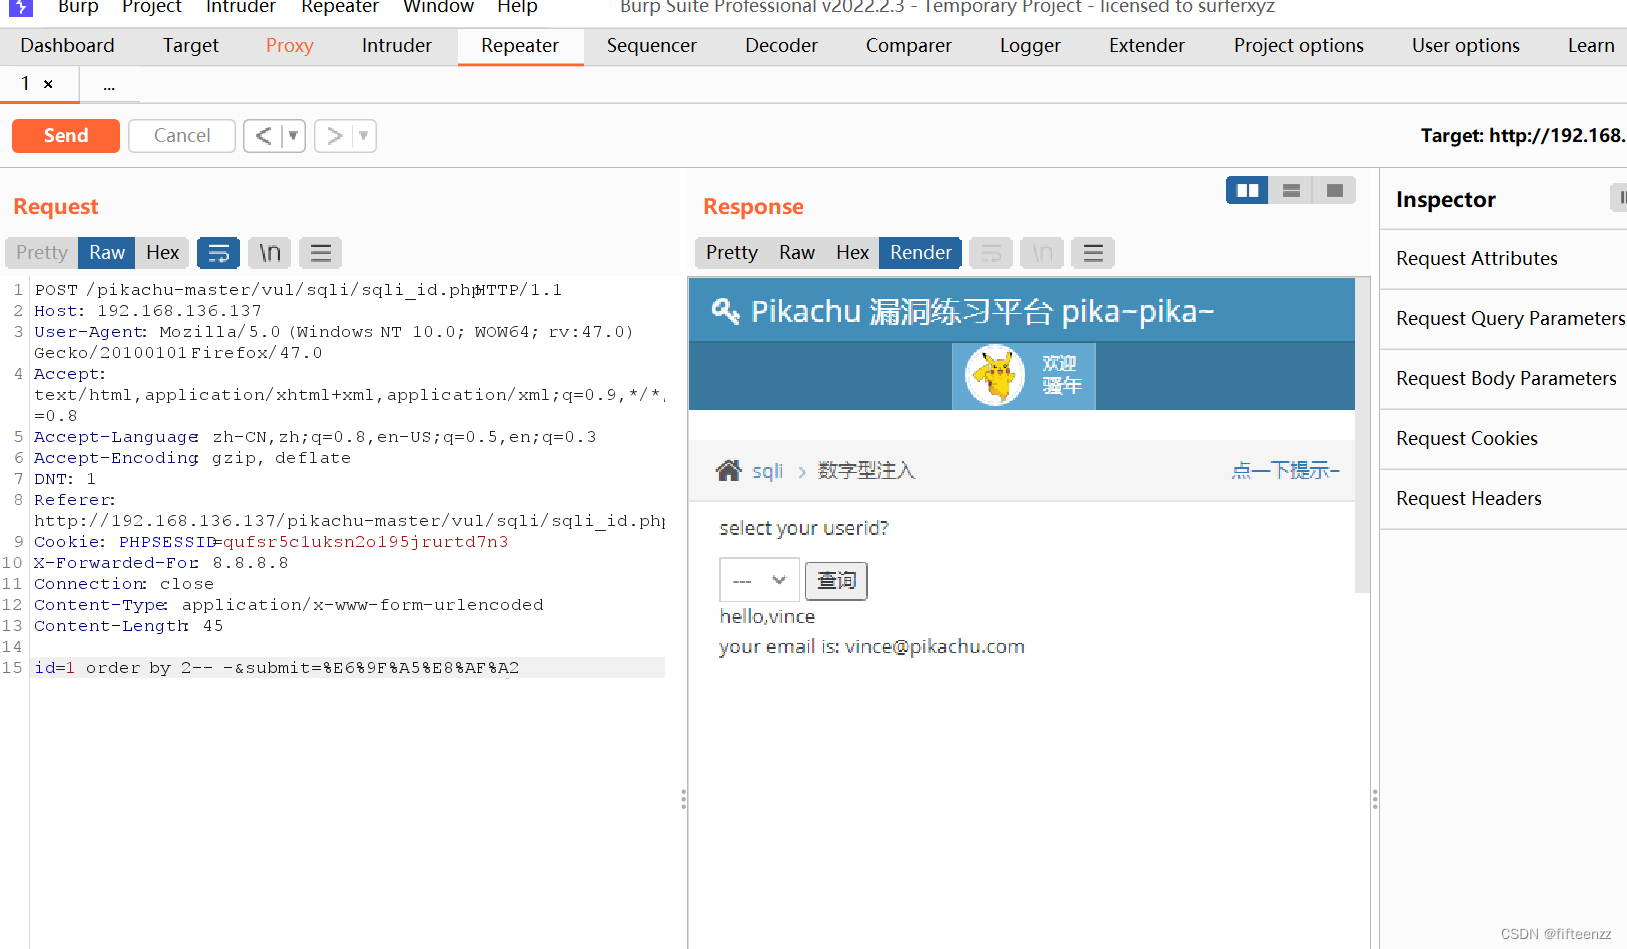Open response hamburger options menu

coord(1093,253)
